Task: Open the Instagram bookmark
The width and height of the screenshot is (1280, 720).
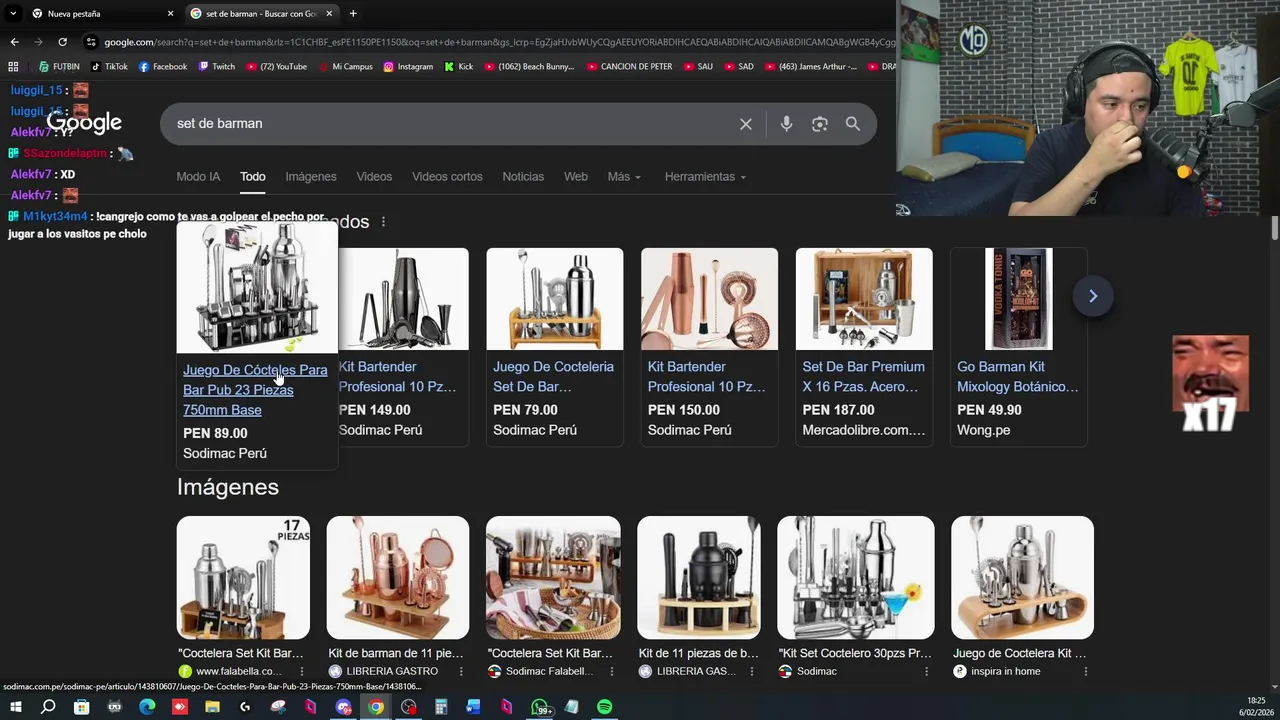Action: tap(408, 67)
